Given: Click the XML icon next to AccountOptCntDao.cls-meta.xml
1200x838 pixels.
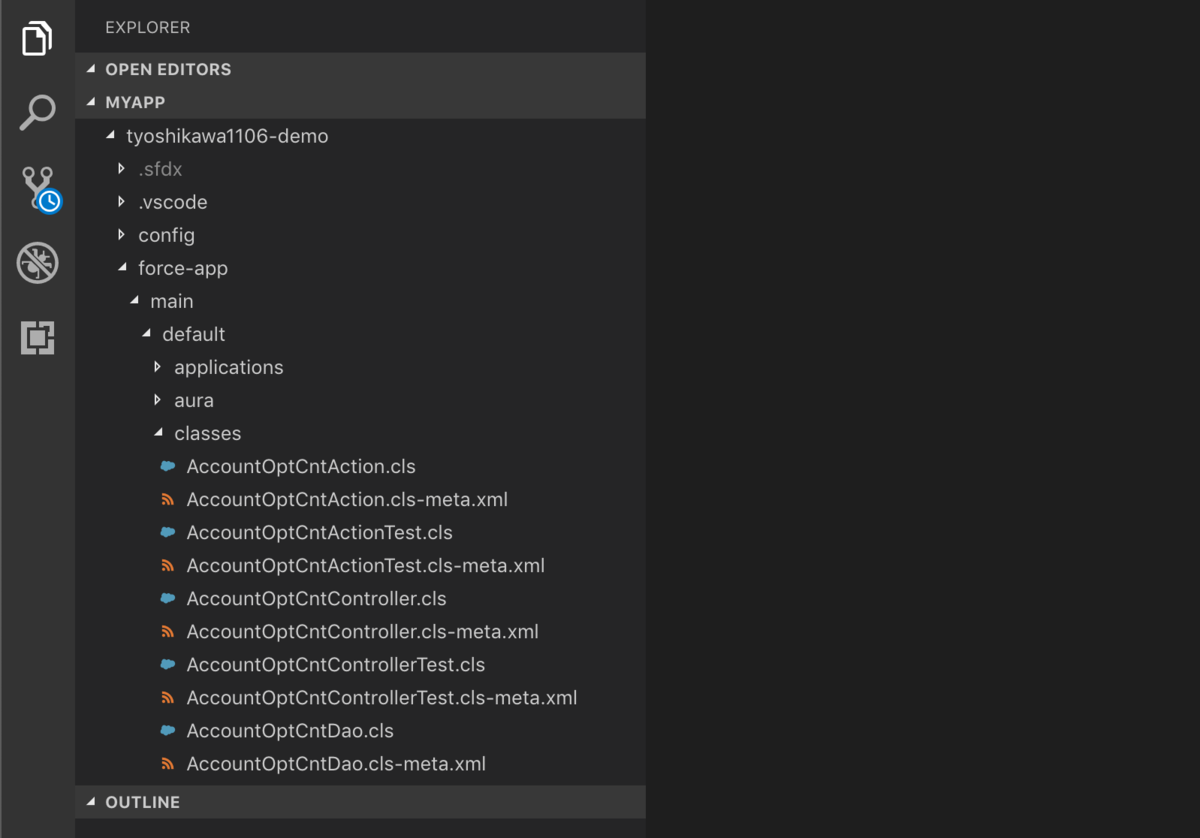Looking at the screenshot, I should pyautogui.click(x=167, y=763).
